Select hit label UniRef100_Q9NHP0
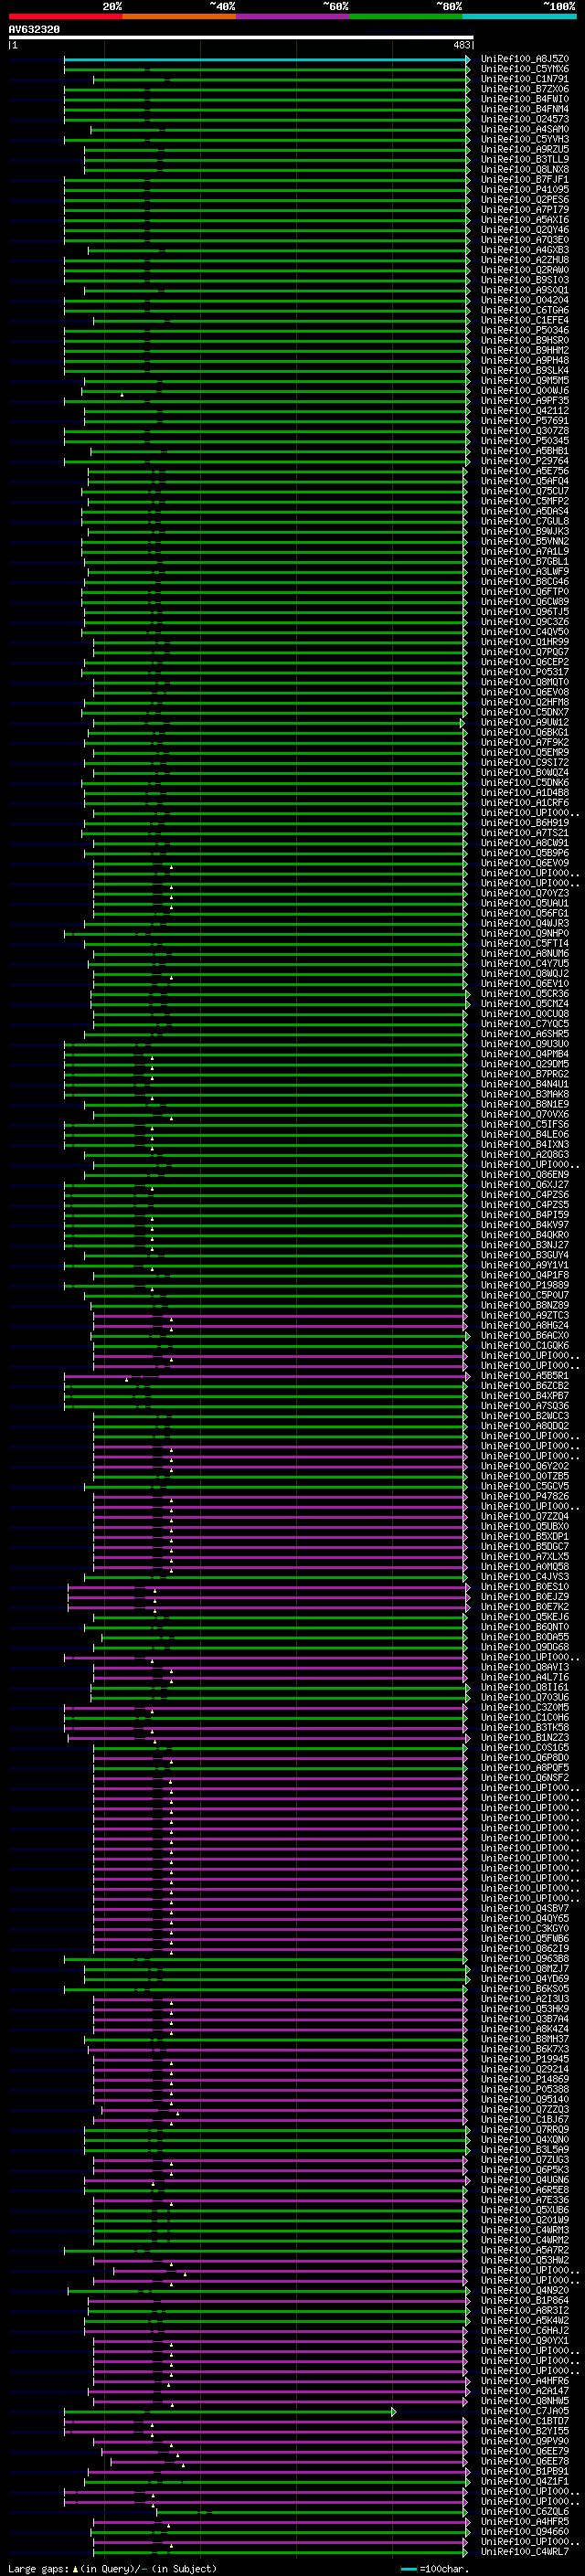Screen dimensions: 585x2576 [x=525, y=933]
